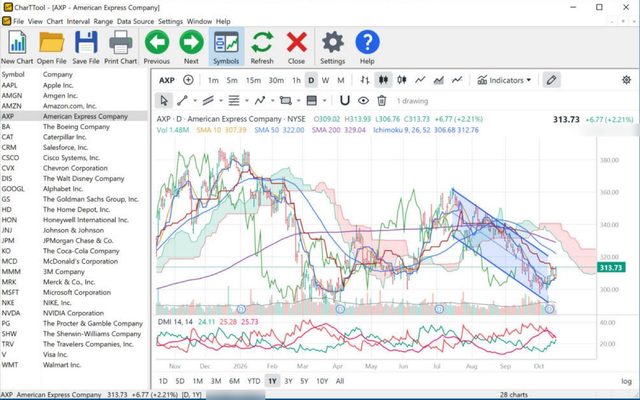Set chart range to YTD

click(254, 381)
